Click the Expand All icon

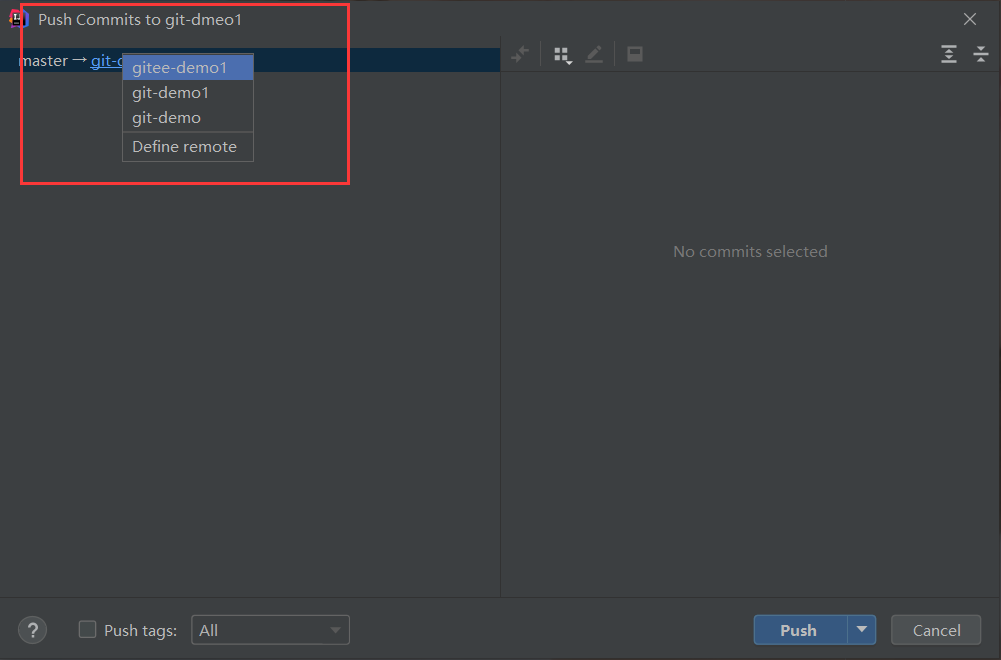tap(949, 54)
